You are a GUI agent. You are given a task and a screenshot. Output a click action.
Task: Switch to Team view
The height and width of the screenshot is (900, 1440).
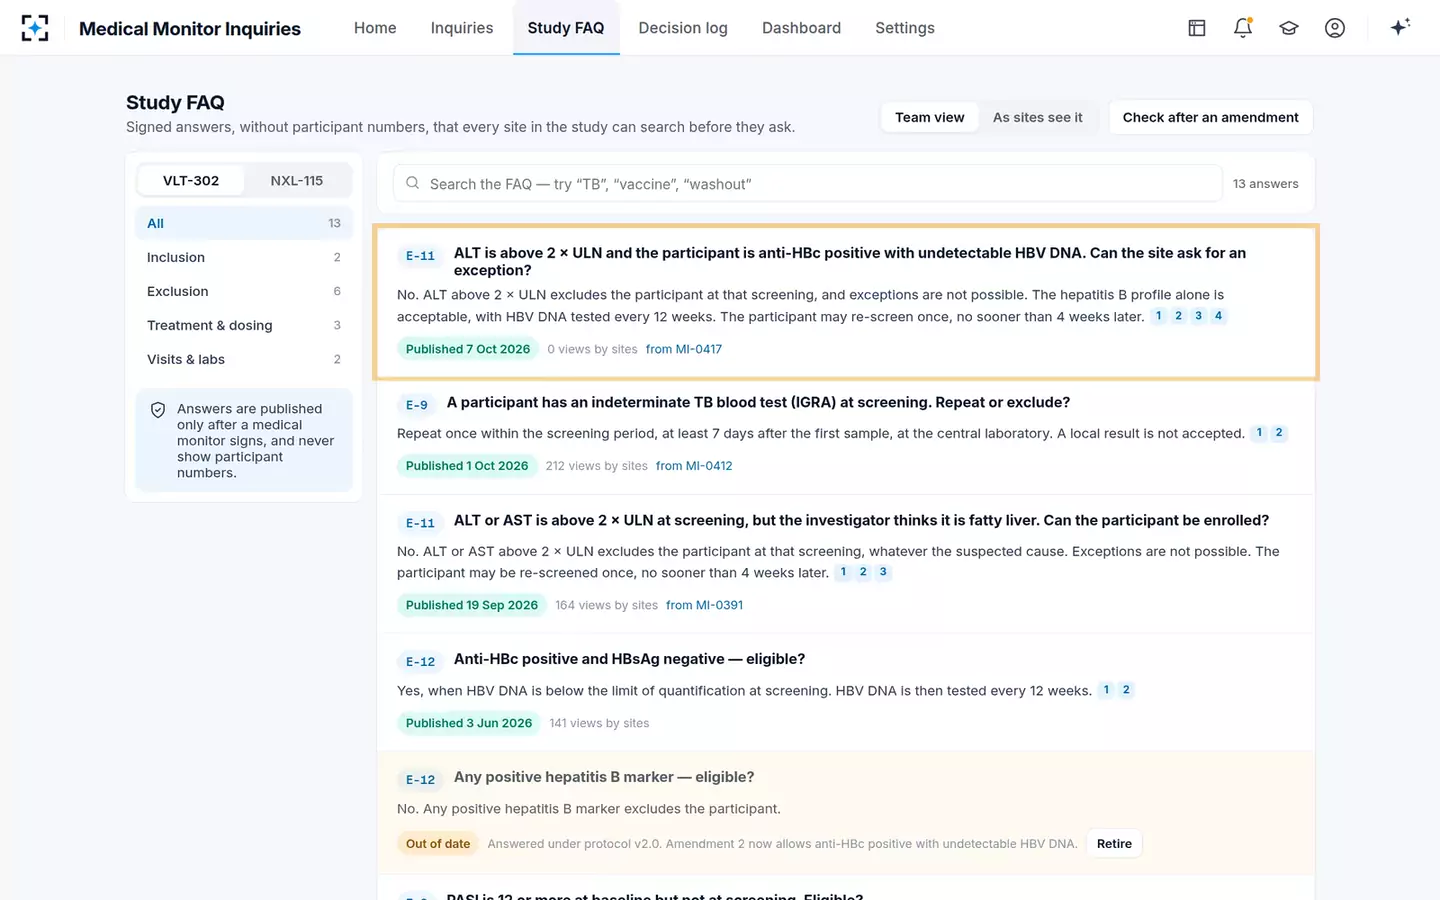(x=930, y=117)
